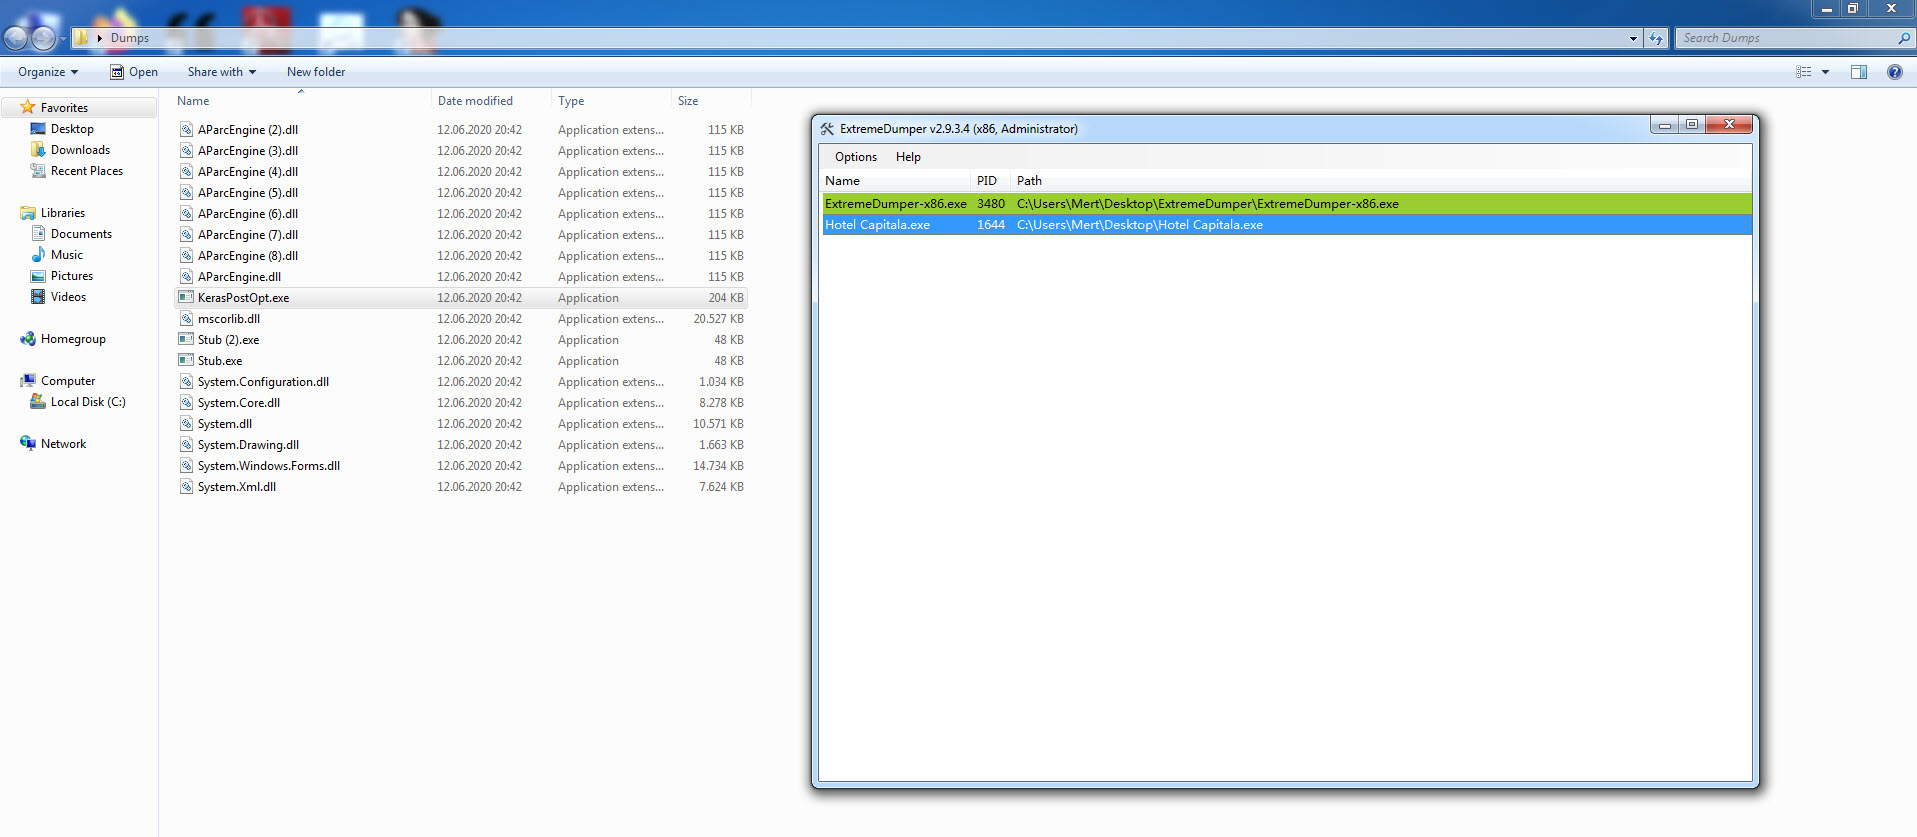Select the AParcEngine (3).dll file

(247, 151)
